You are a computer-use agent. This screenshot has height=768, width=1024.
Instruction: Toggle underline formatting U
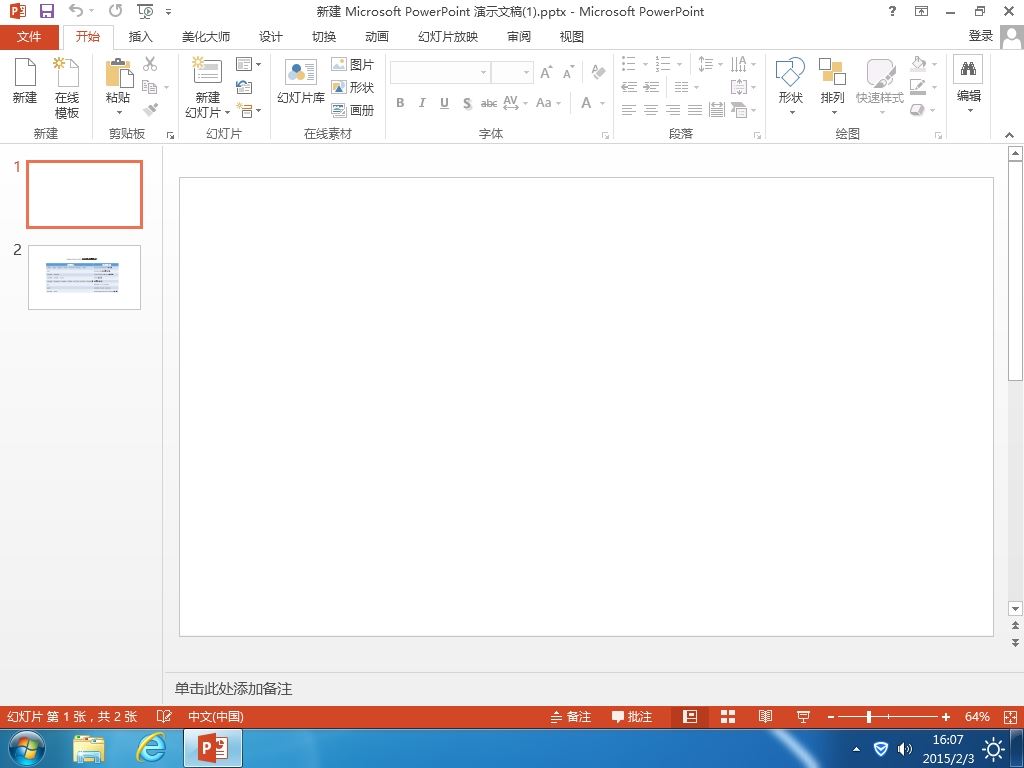(x=445, y=103)
